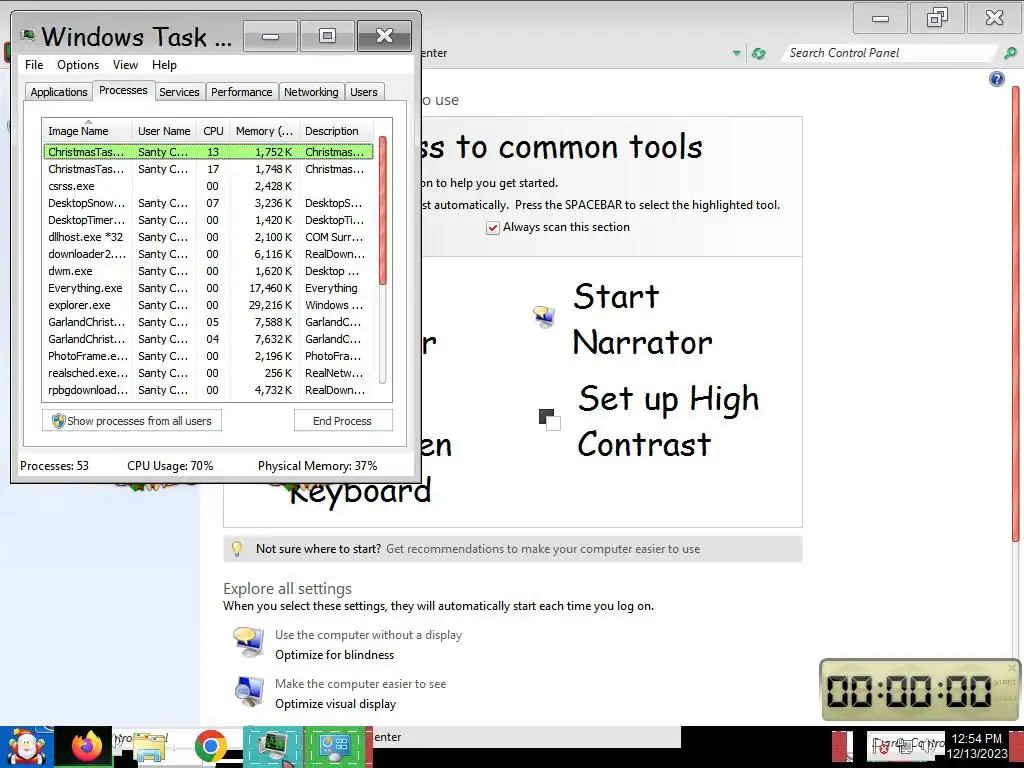This screenshot has width=1024, height=768.
Task: Select the PhotoFrame process row
Action: (x=208, y=356)
